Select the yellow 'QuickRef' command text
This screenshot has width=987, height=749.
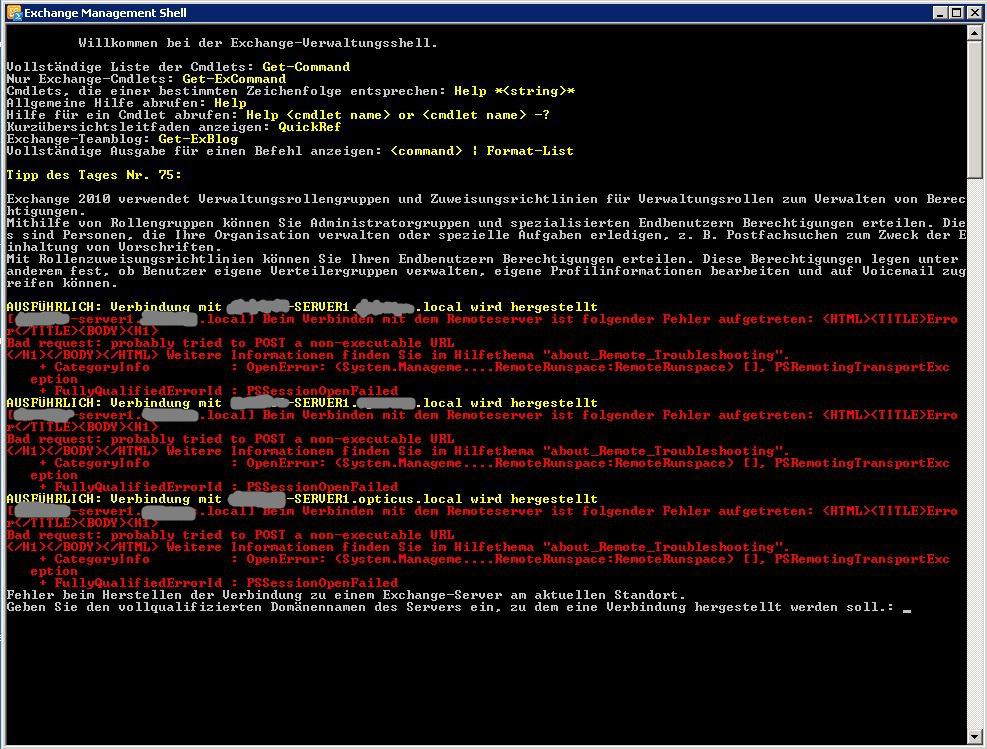coord(310,127)
